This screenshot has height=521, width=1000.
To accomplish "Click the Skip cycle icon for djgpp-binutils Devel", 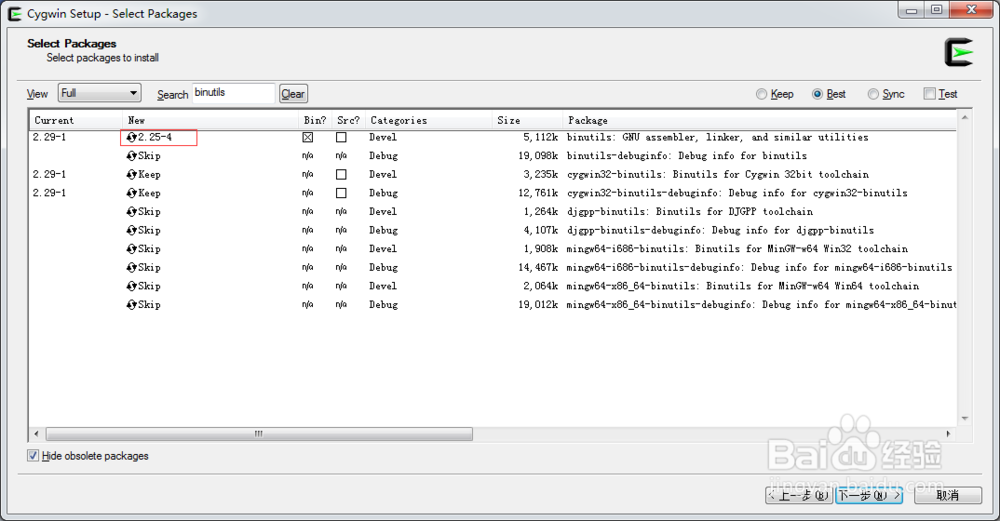I will click(131, 211).
